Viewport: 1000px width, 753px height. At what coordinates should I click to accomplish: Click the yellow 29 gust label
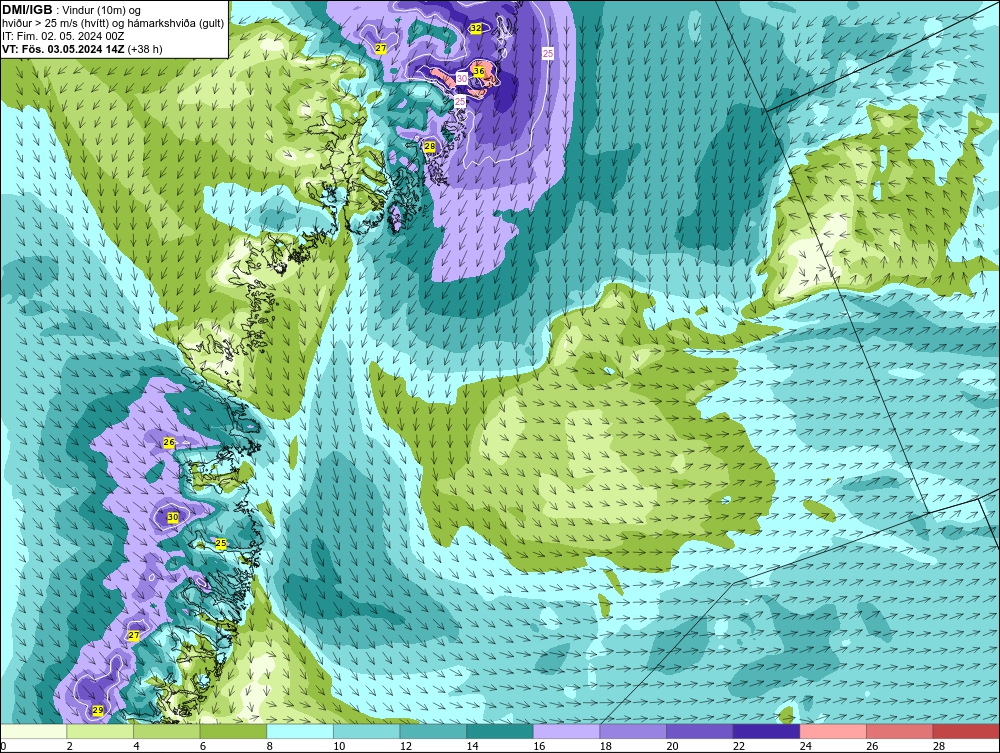point(98,710)
